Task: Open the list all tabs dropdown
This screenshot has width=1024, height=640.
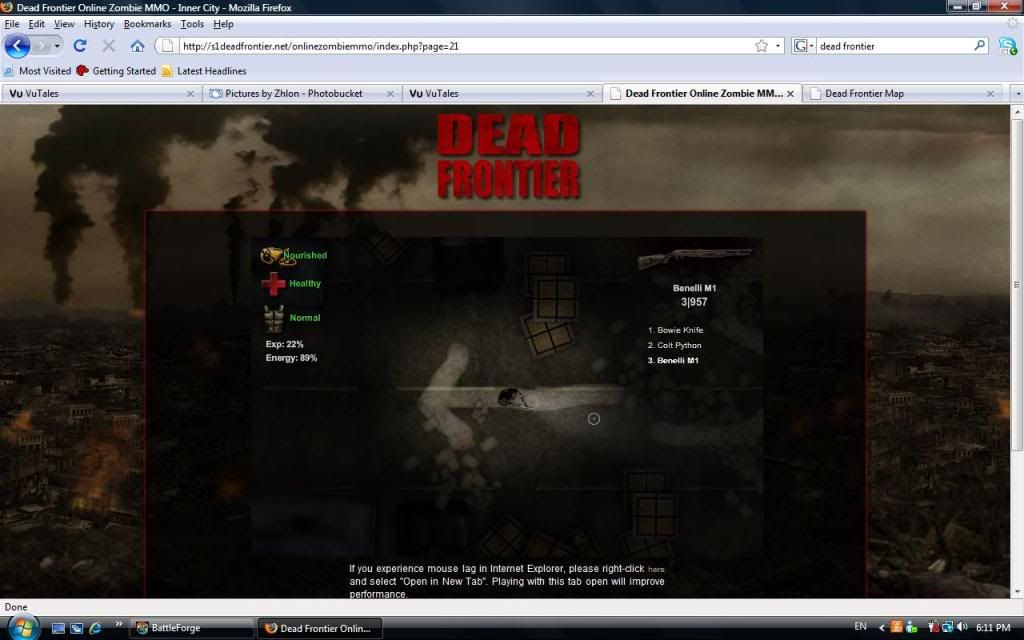Action: (x=1017, y=93)
